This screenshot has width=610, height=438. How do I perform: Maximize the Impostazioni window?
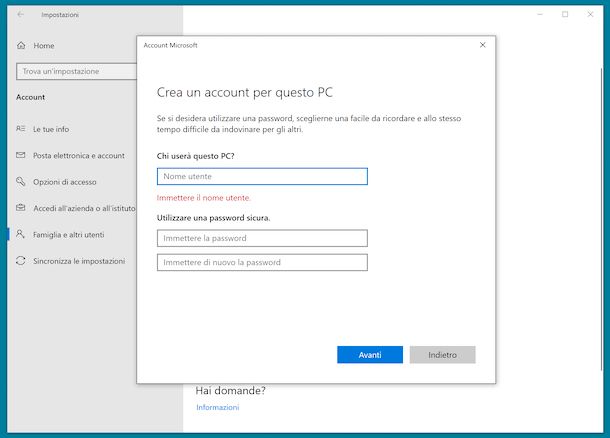pyautogui.click(x=565, y=14)
